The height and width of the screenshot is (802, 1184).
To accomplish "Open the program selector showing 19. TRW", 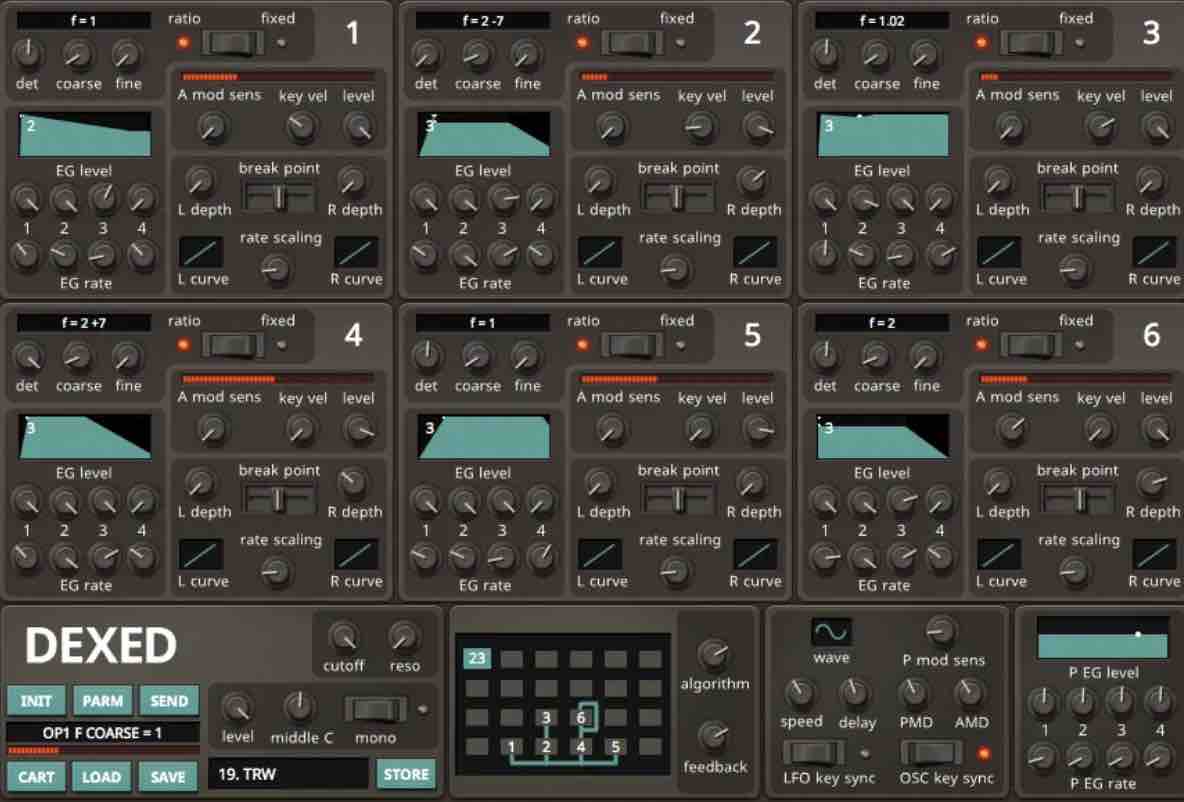I will [288, 774].
